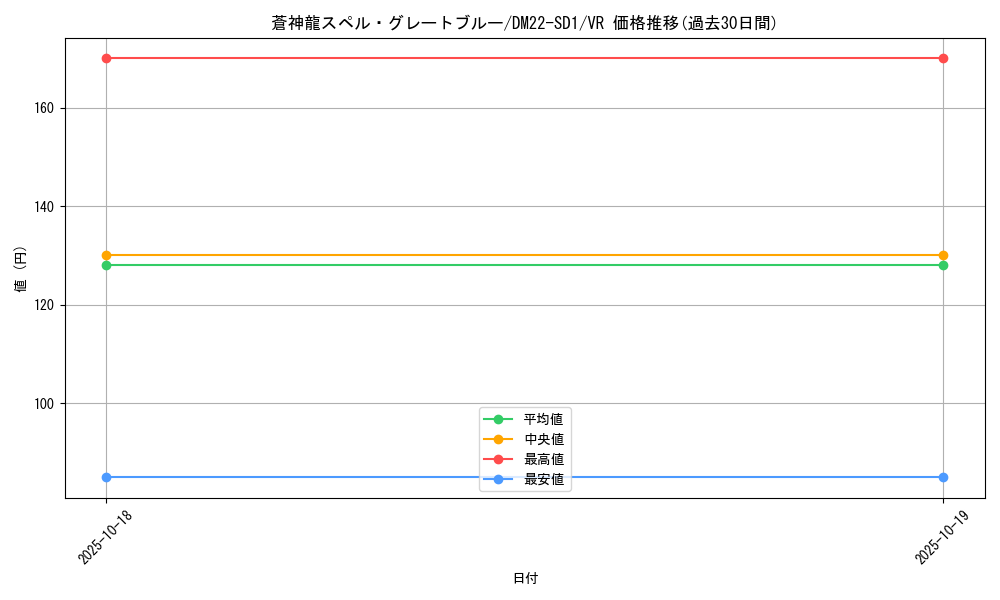The image size is (1000, 600).
Task: Click the red 最高値 legend marker
Action: click(498, 458)
